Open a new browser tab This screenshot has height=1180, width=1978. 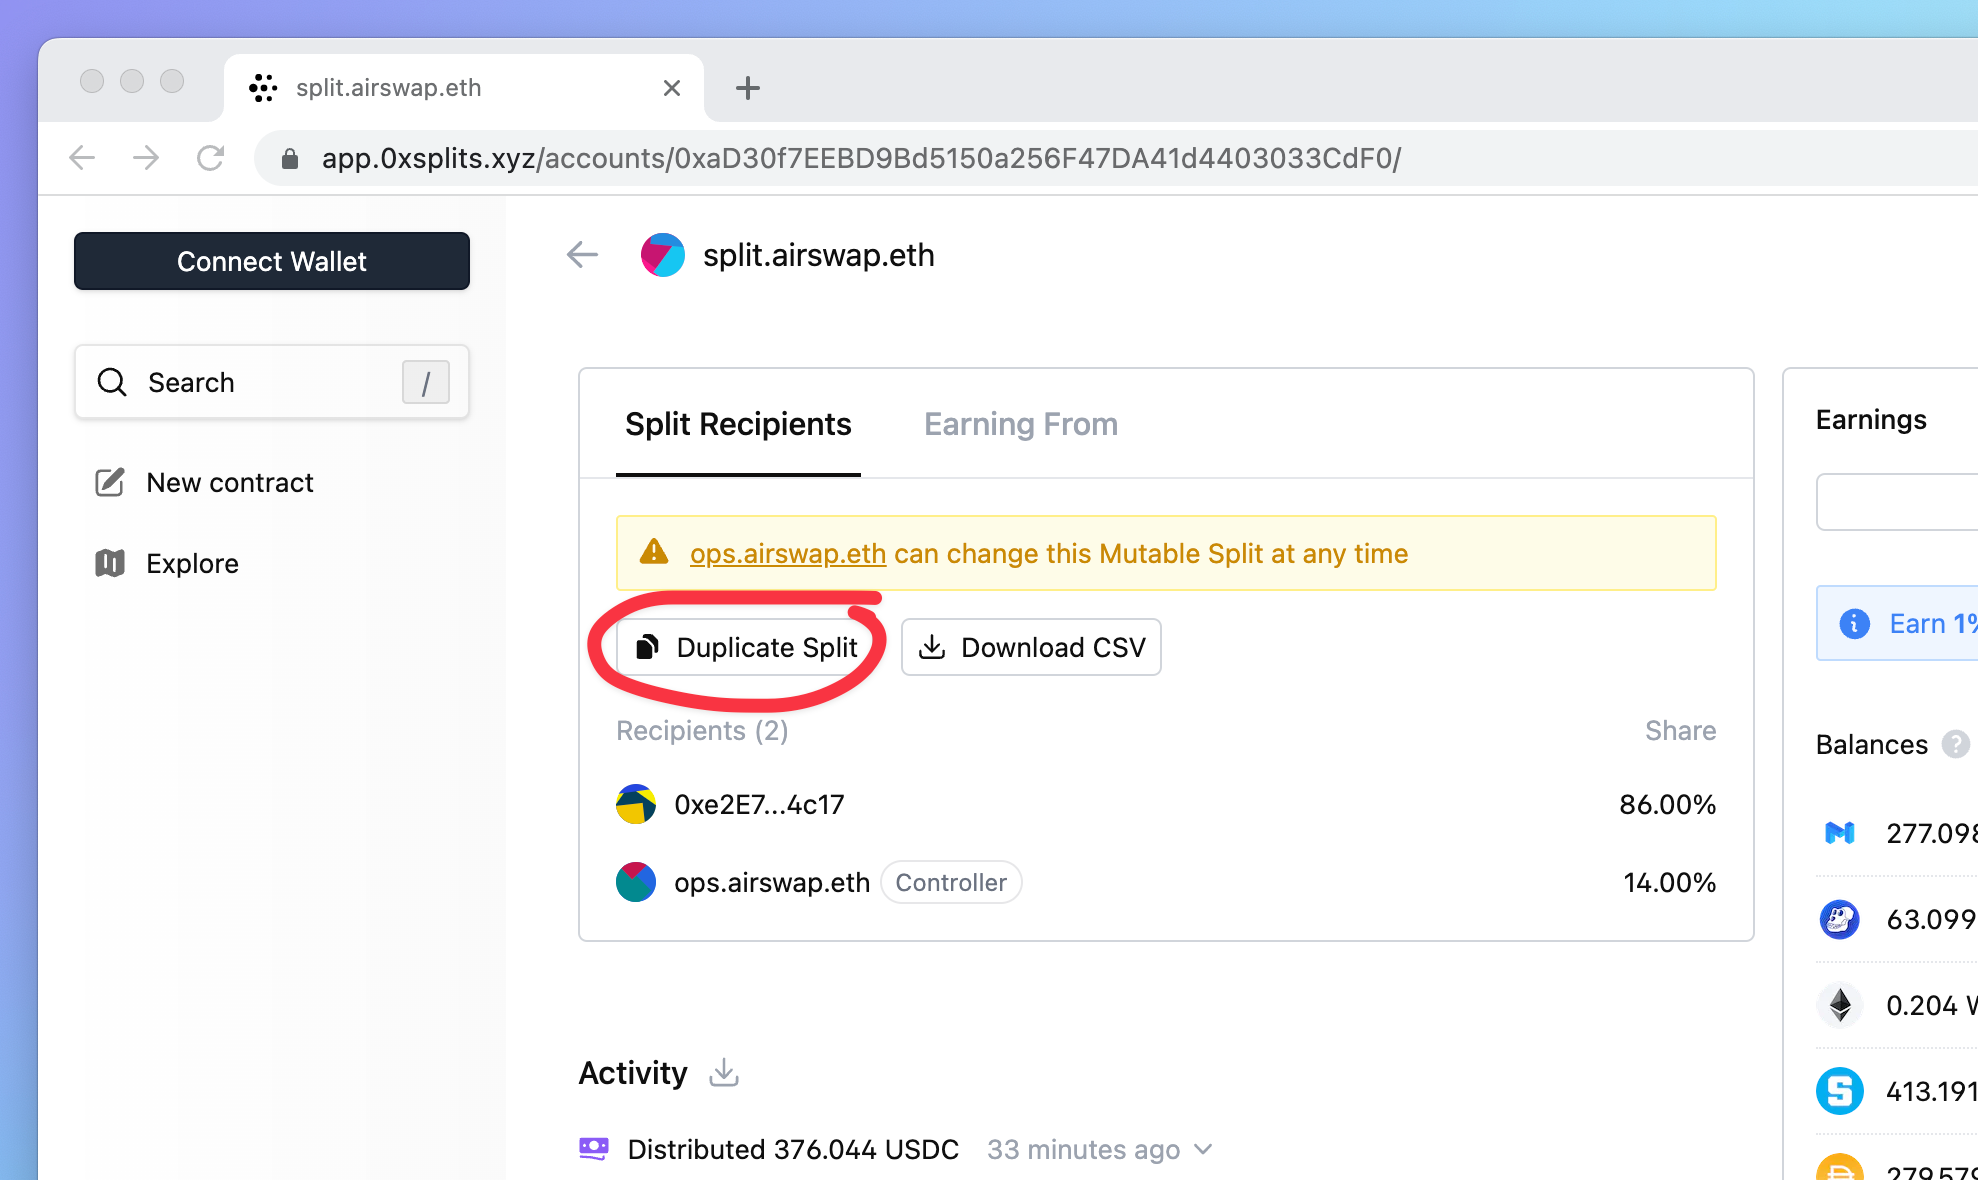pyautogui.click(x=747, y=88)
